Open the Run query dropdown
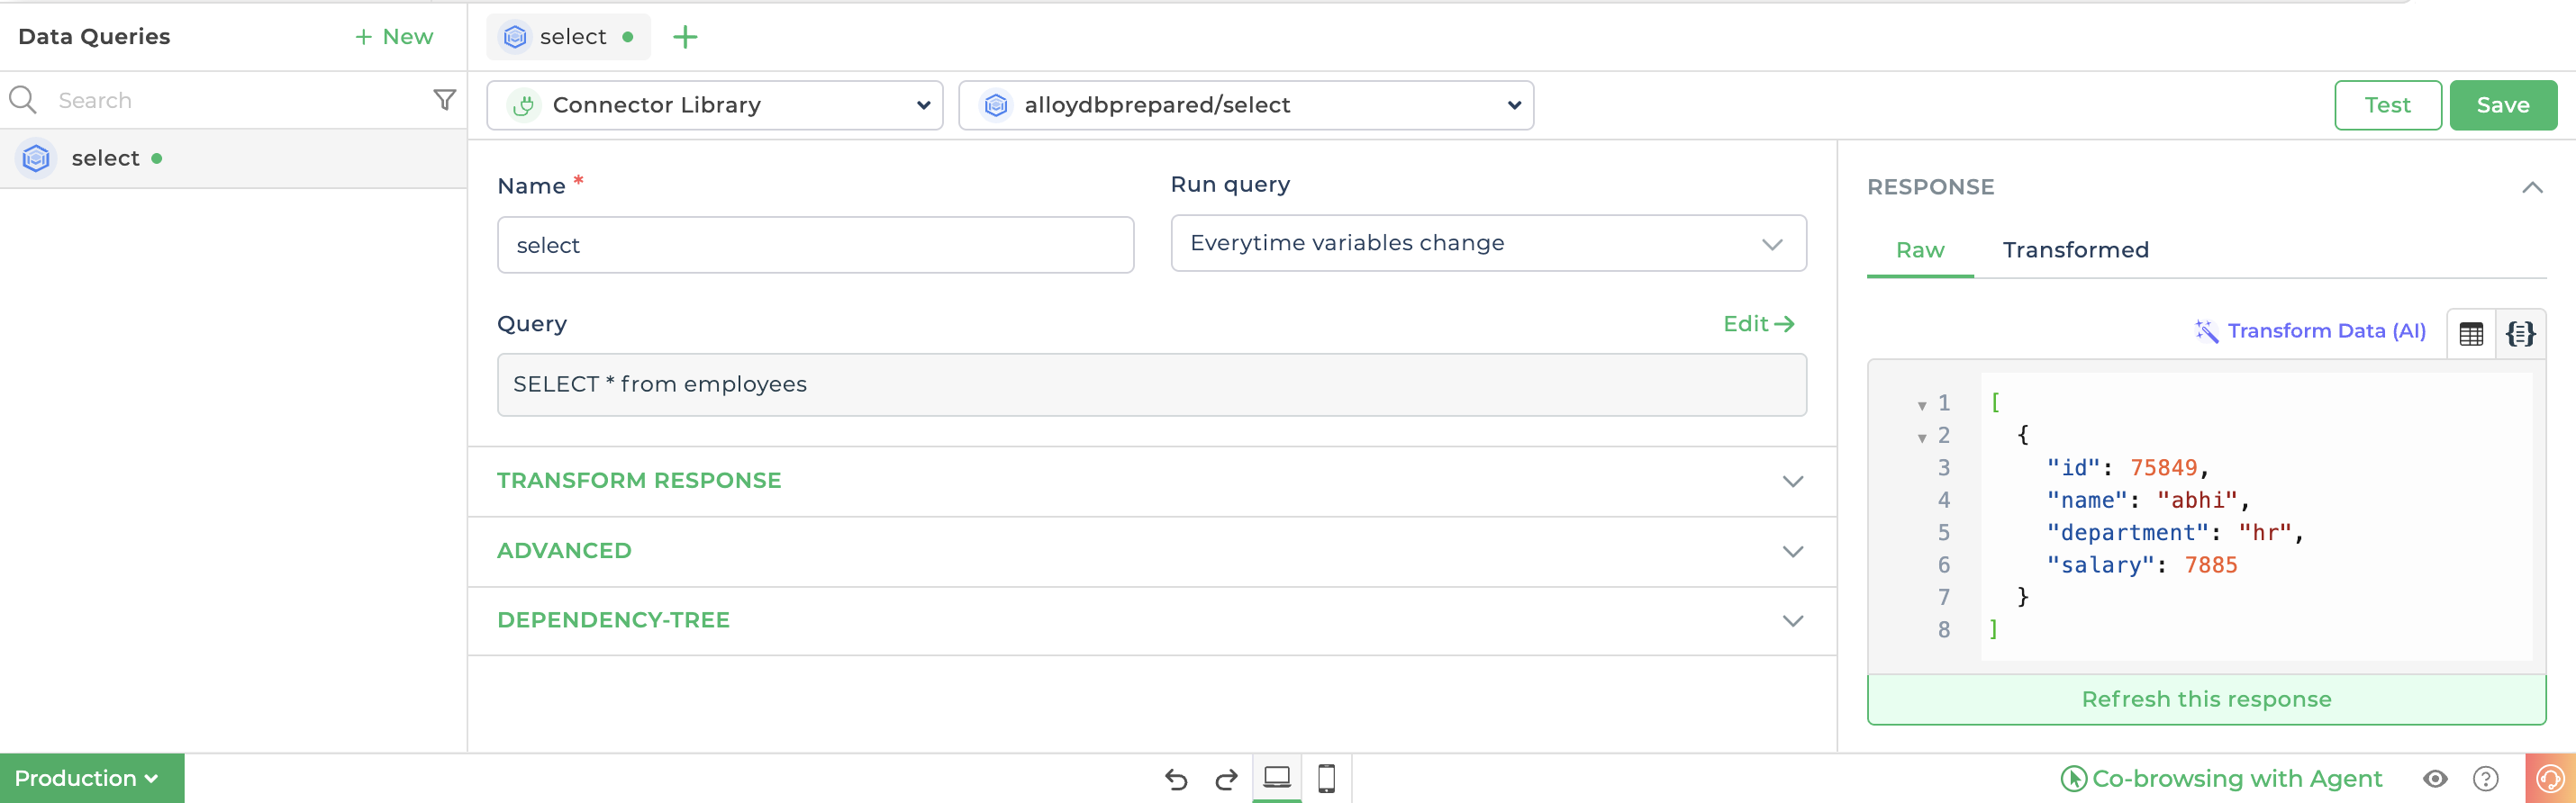This screenshot has height=803, width=2576. pyautogui.click(x=1489, y=243)
